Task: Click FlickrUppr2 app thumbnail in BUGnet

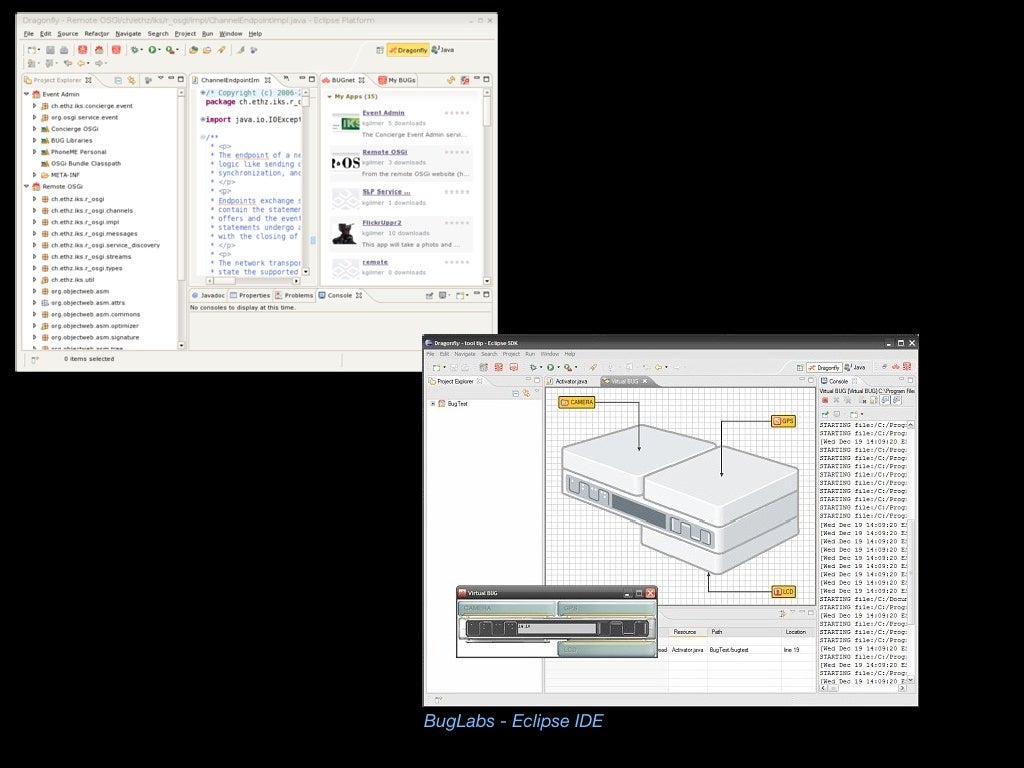Action: 345,233
